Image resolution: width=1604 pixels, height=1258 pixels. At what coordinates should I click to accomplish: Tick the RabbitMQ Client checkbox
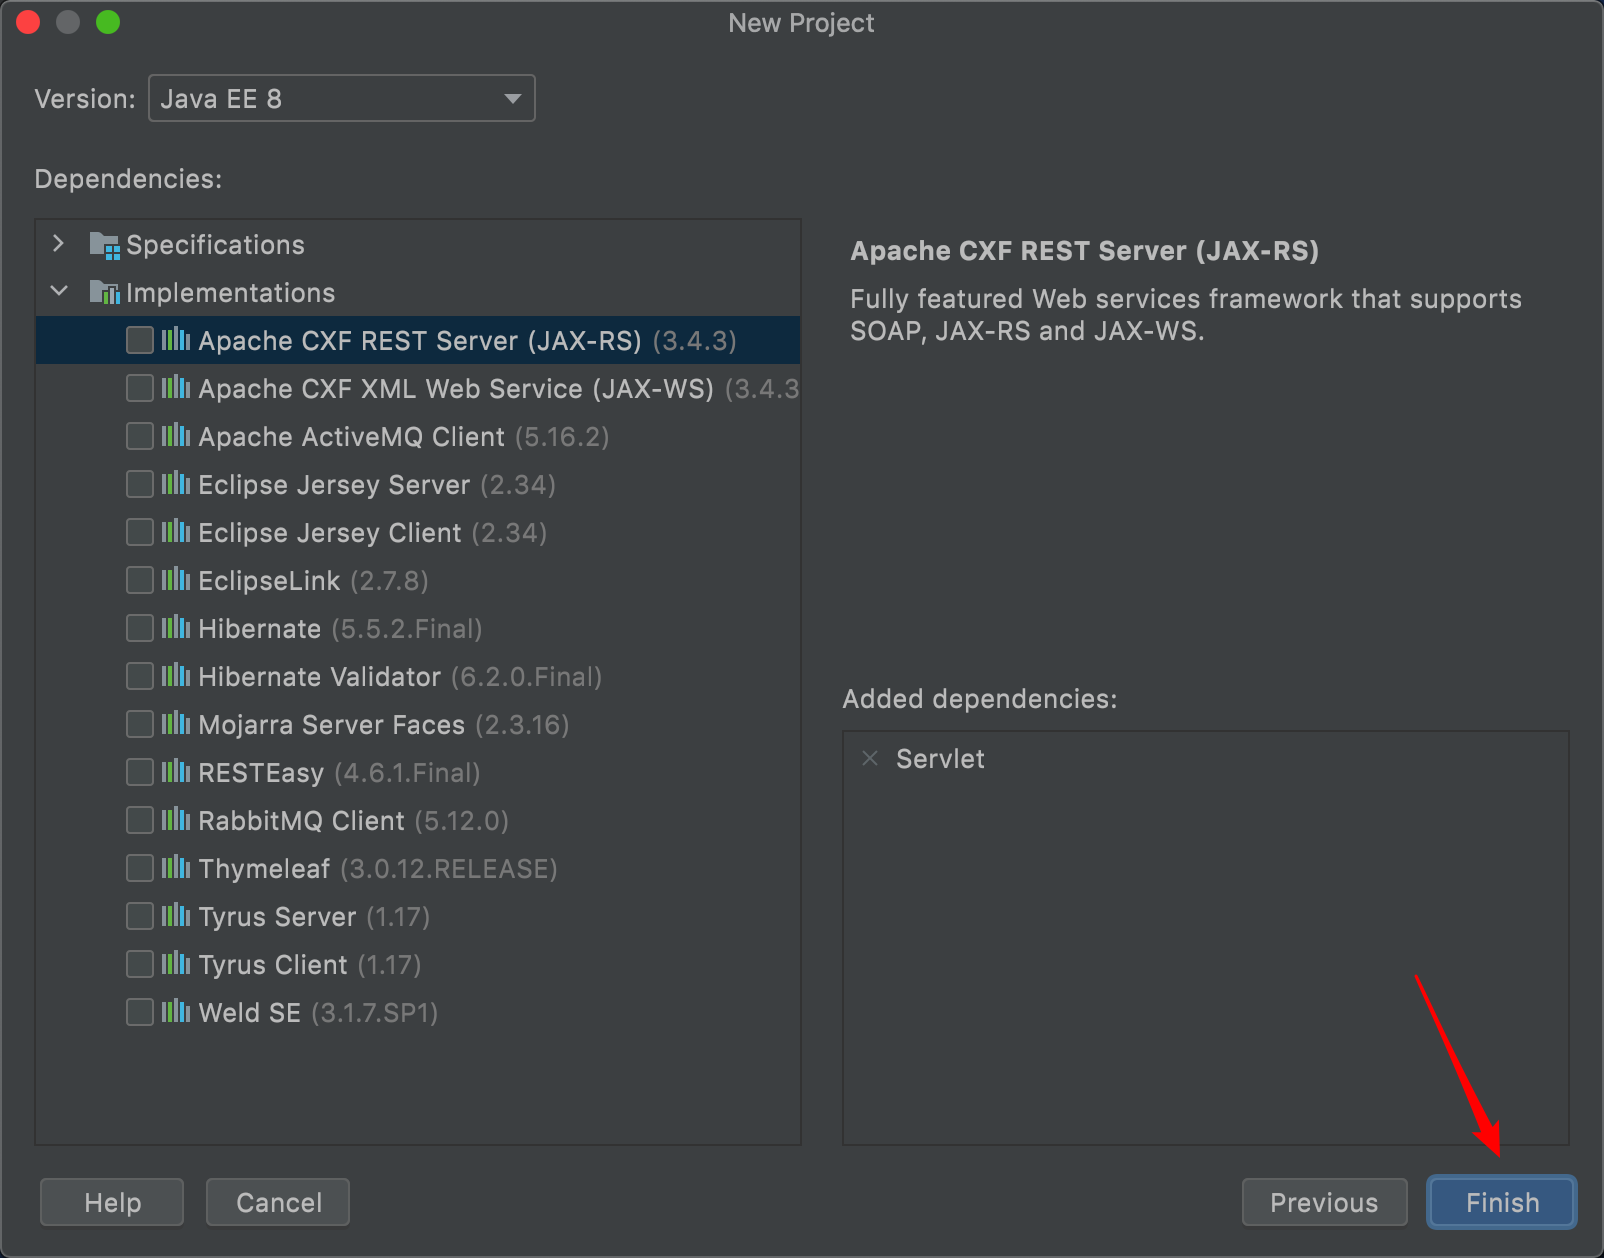(x=140, y=821)
